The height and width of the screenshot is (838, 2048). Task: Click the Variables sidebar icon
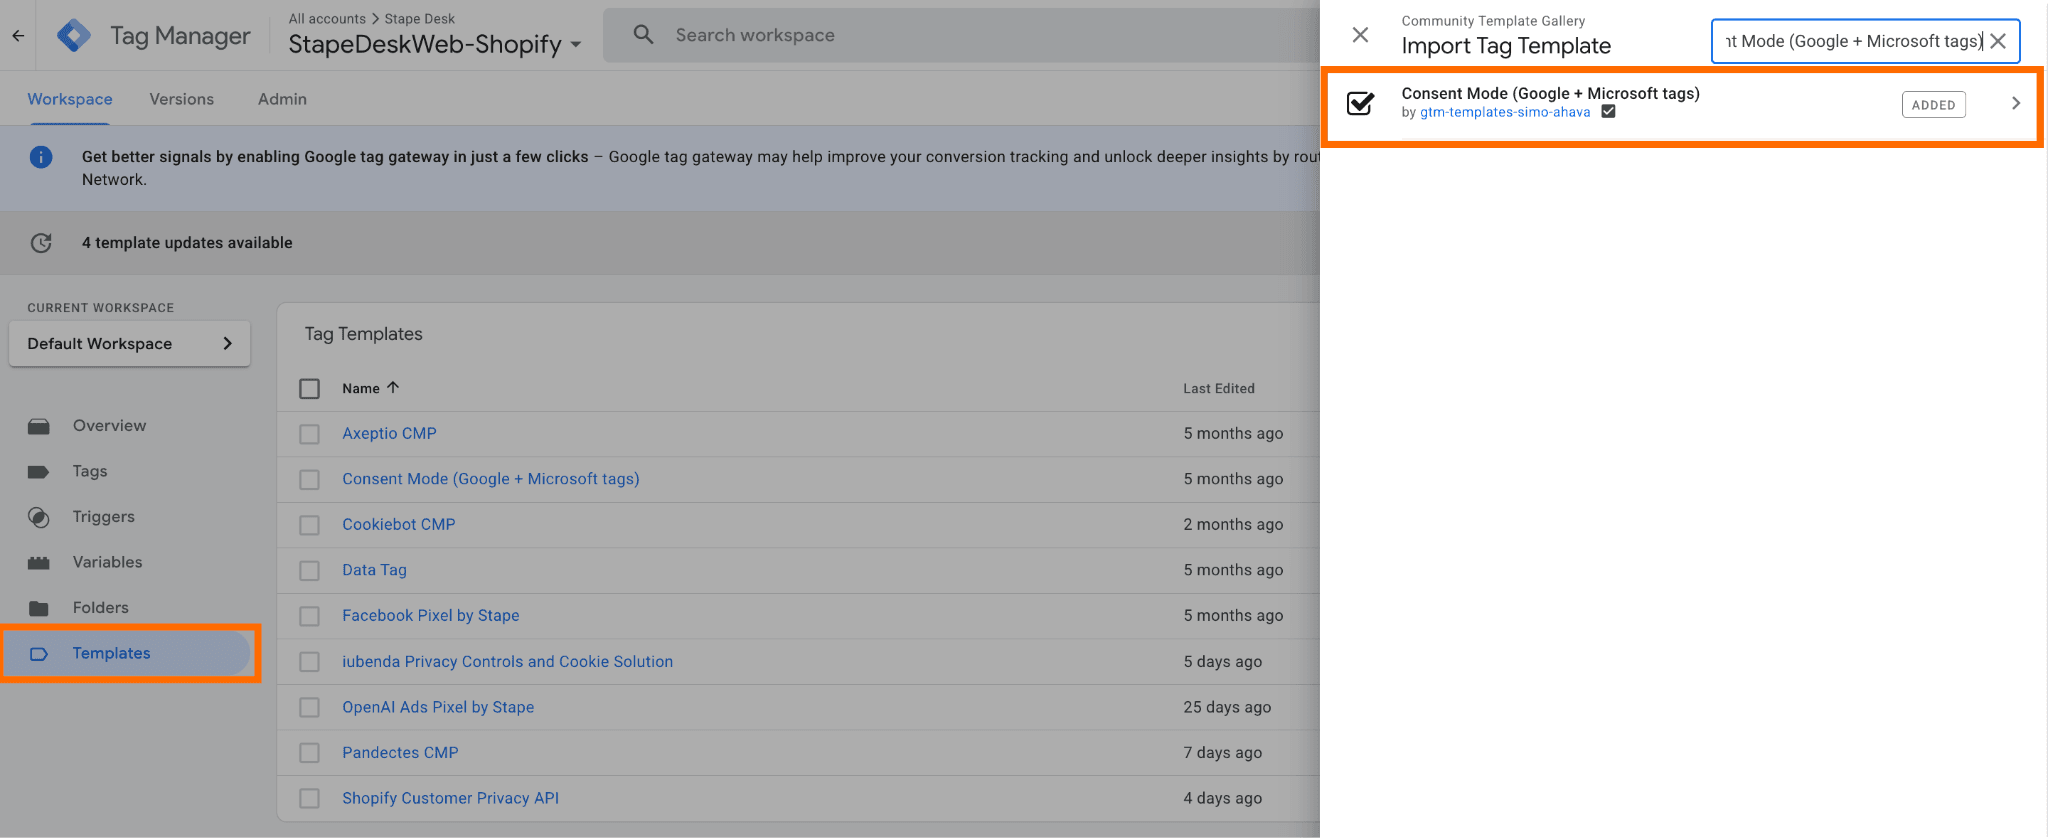39,563
